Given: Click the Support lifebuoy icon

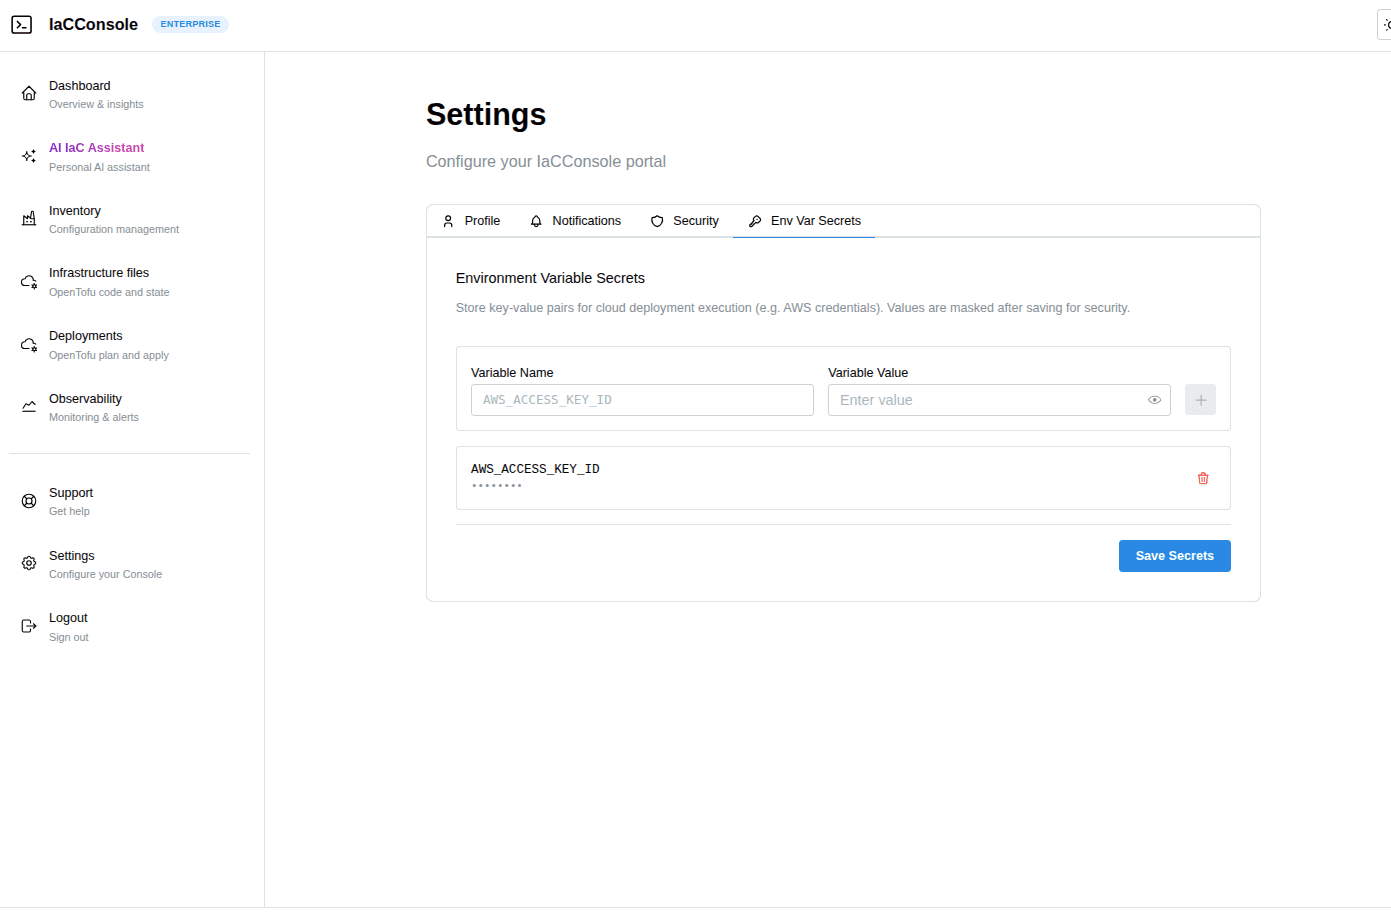Looking at the screenshot, I should tap(29, 501).
